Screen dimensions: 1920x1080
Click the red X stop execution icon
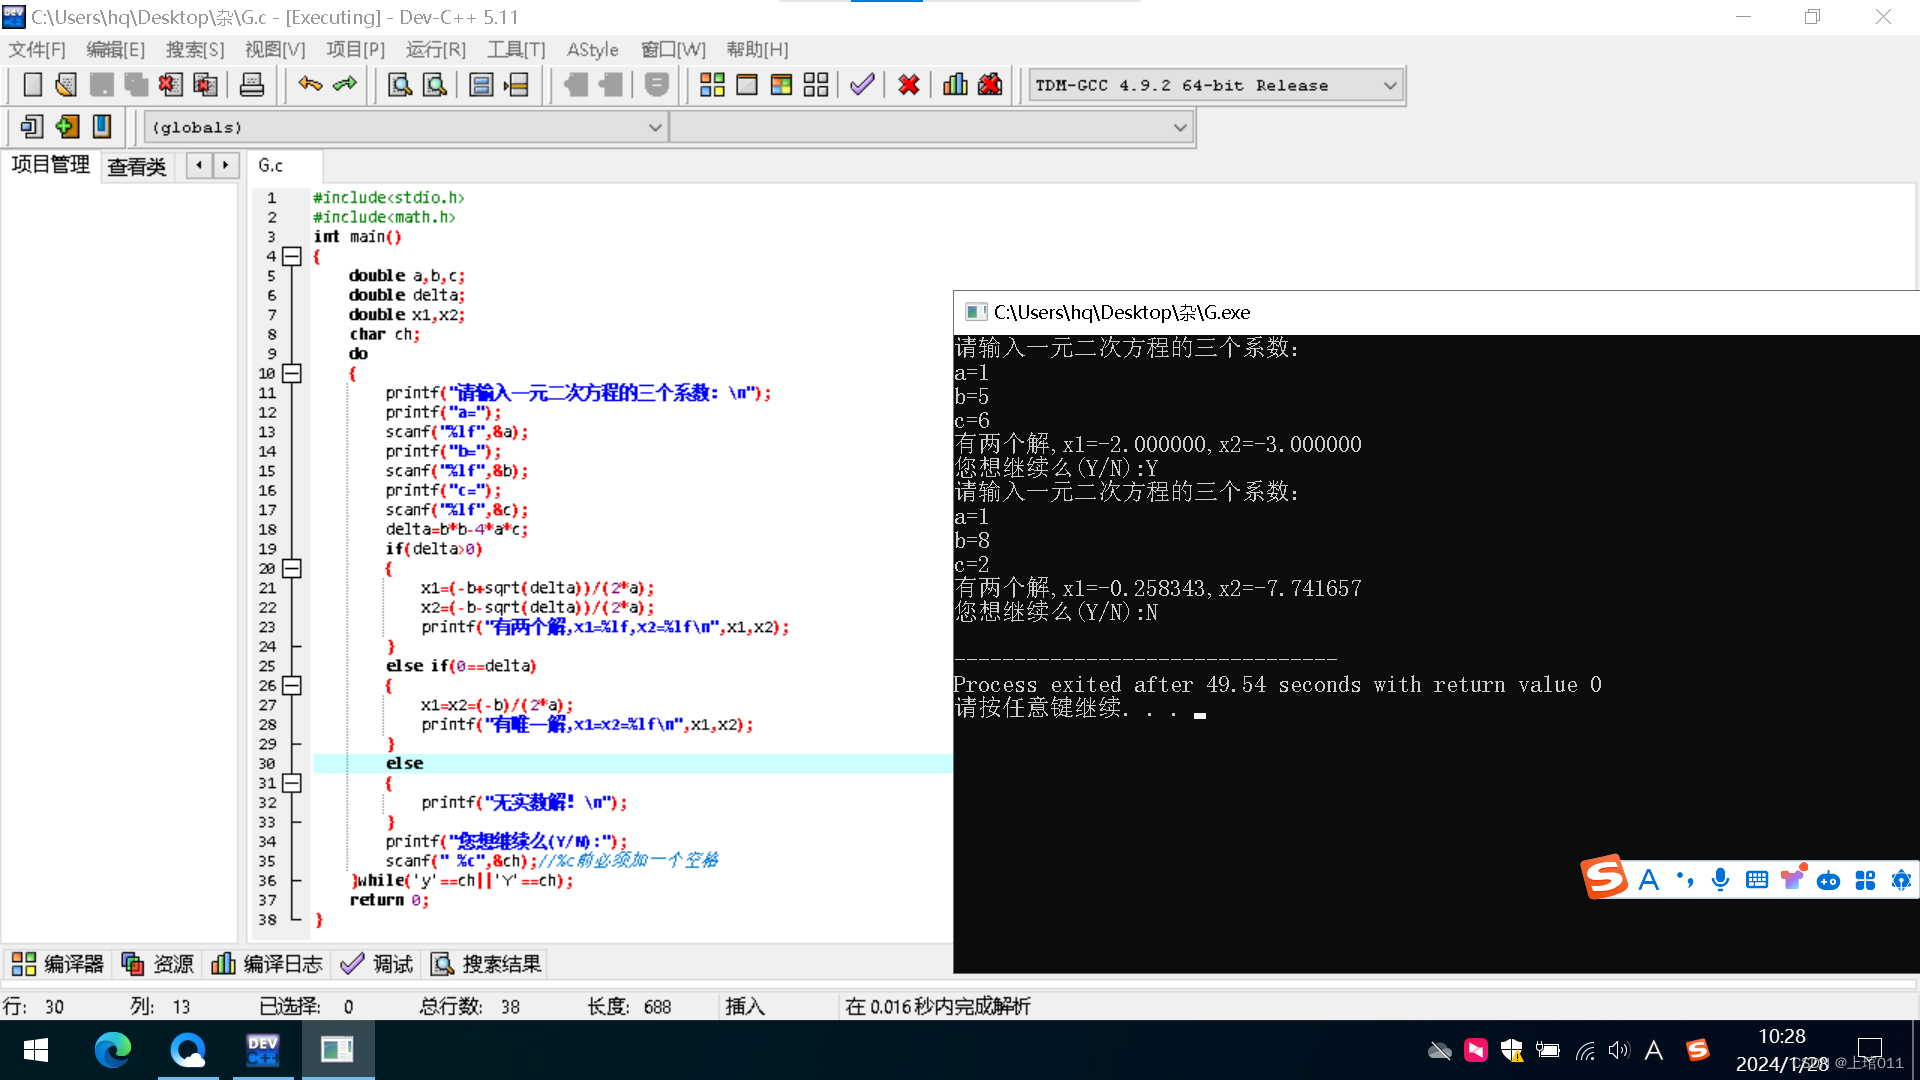click(908, 85)
